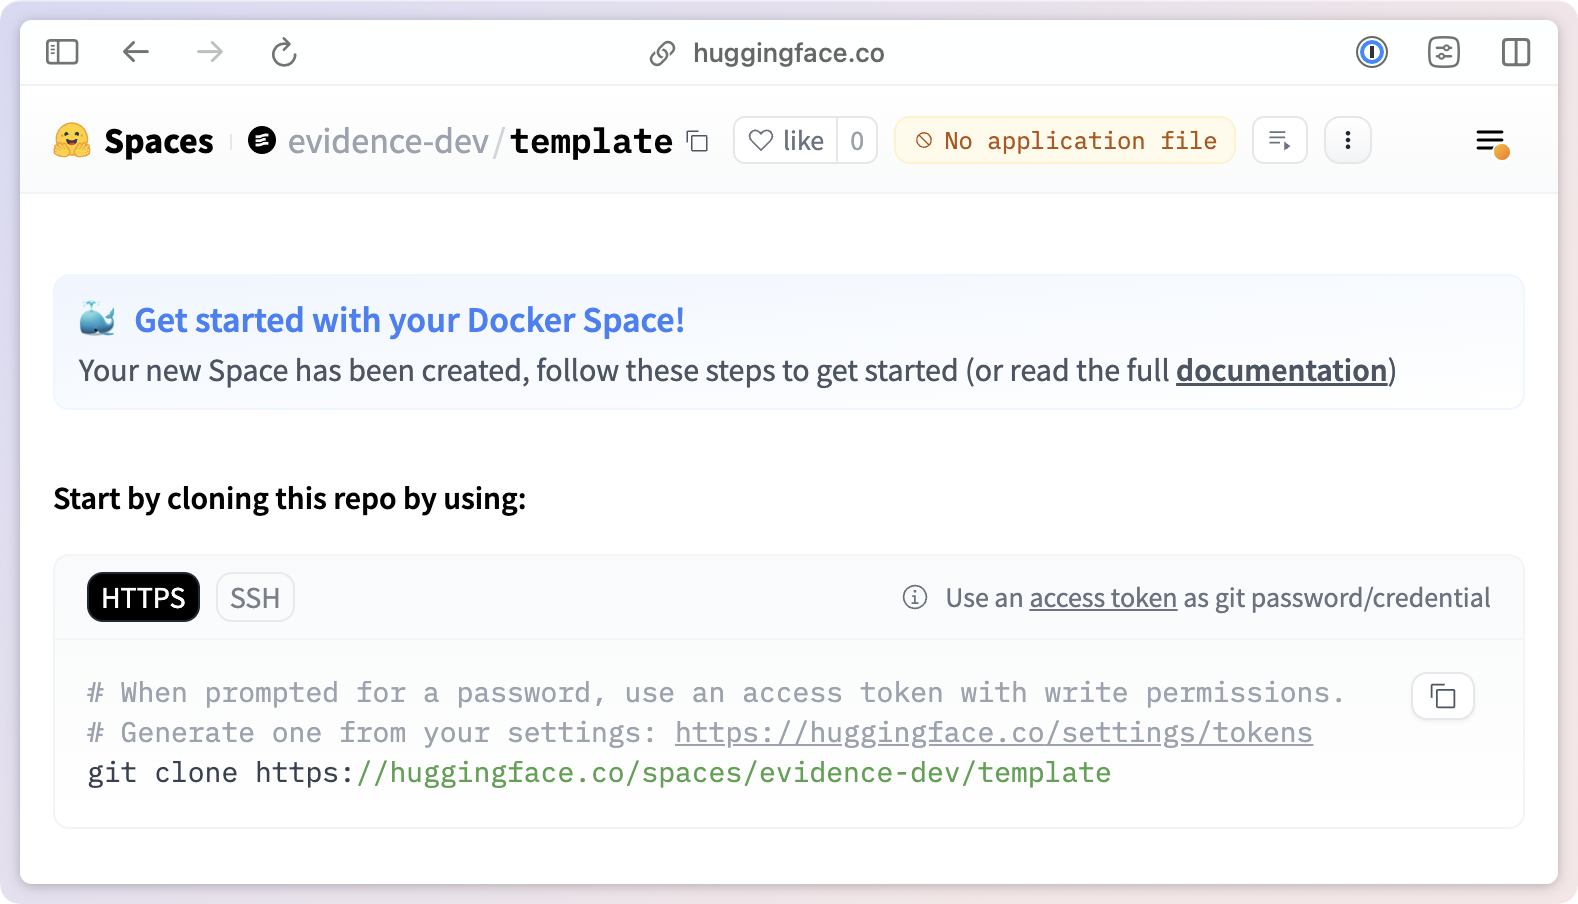1578x904 pixels.
Task: Open the like count 0
Action: coord(857,141)
